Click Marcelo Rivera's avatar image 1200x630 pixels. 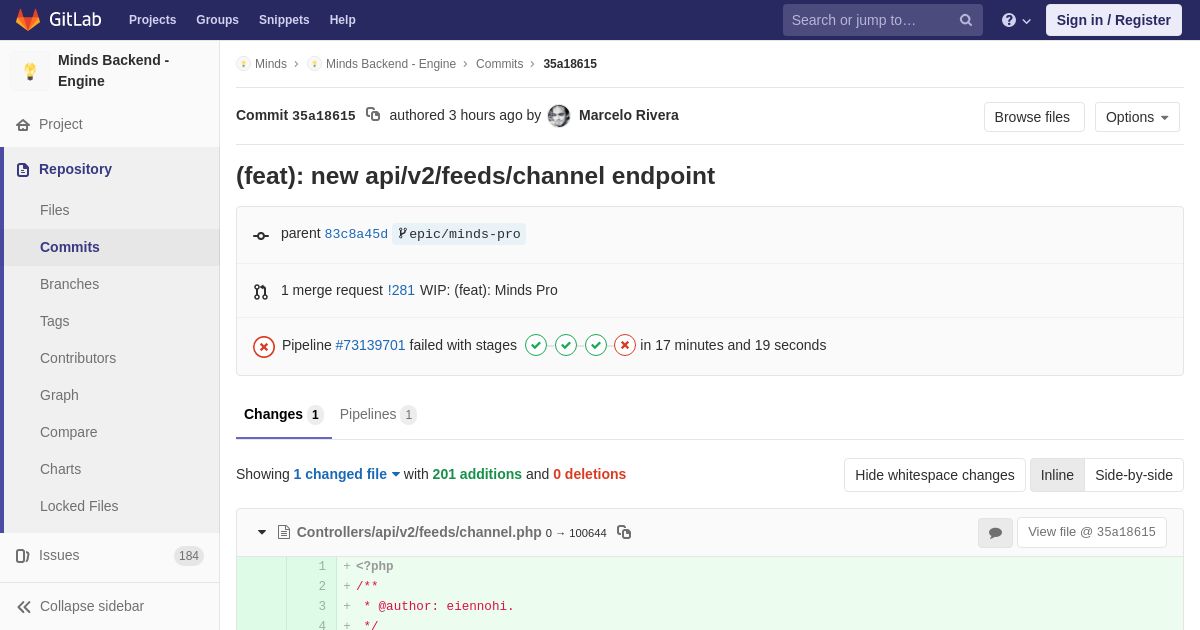[x=559, y=116]
